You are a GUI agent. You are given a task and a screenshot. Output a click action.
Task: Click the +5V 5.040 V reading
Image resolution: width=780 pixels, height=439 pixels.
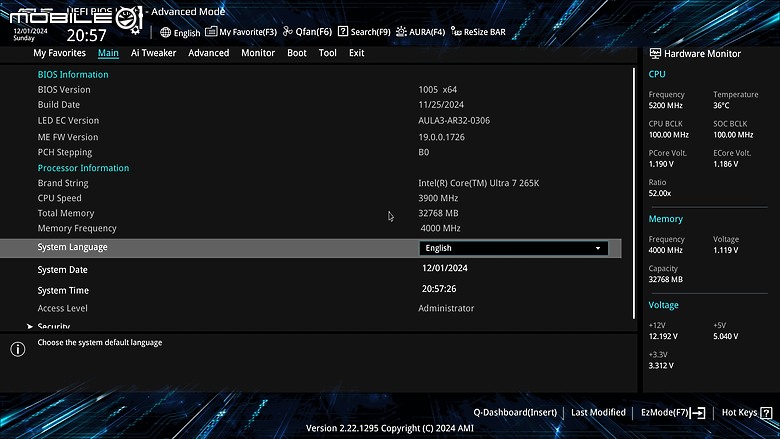click(x=725, y=337)
